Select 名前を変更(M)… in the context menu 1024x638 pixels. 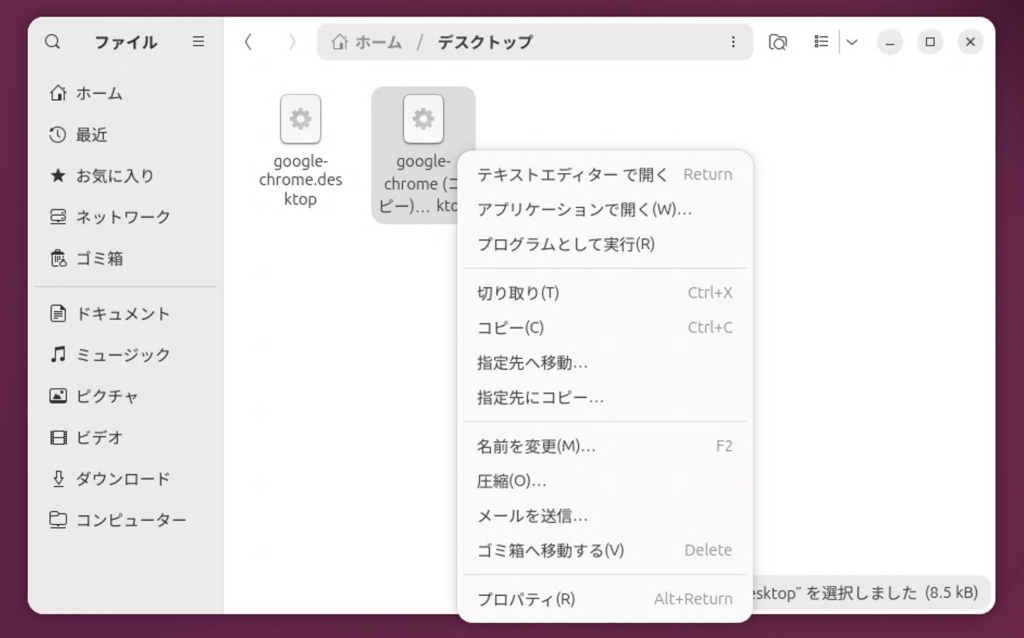(x=536, y=446)
